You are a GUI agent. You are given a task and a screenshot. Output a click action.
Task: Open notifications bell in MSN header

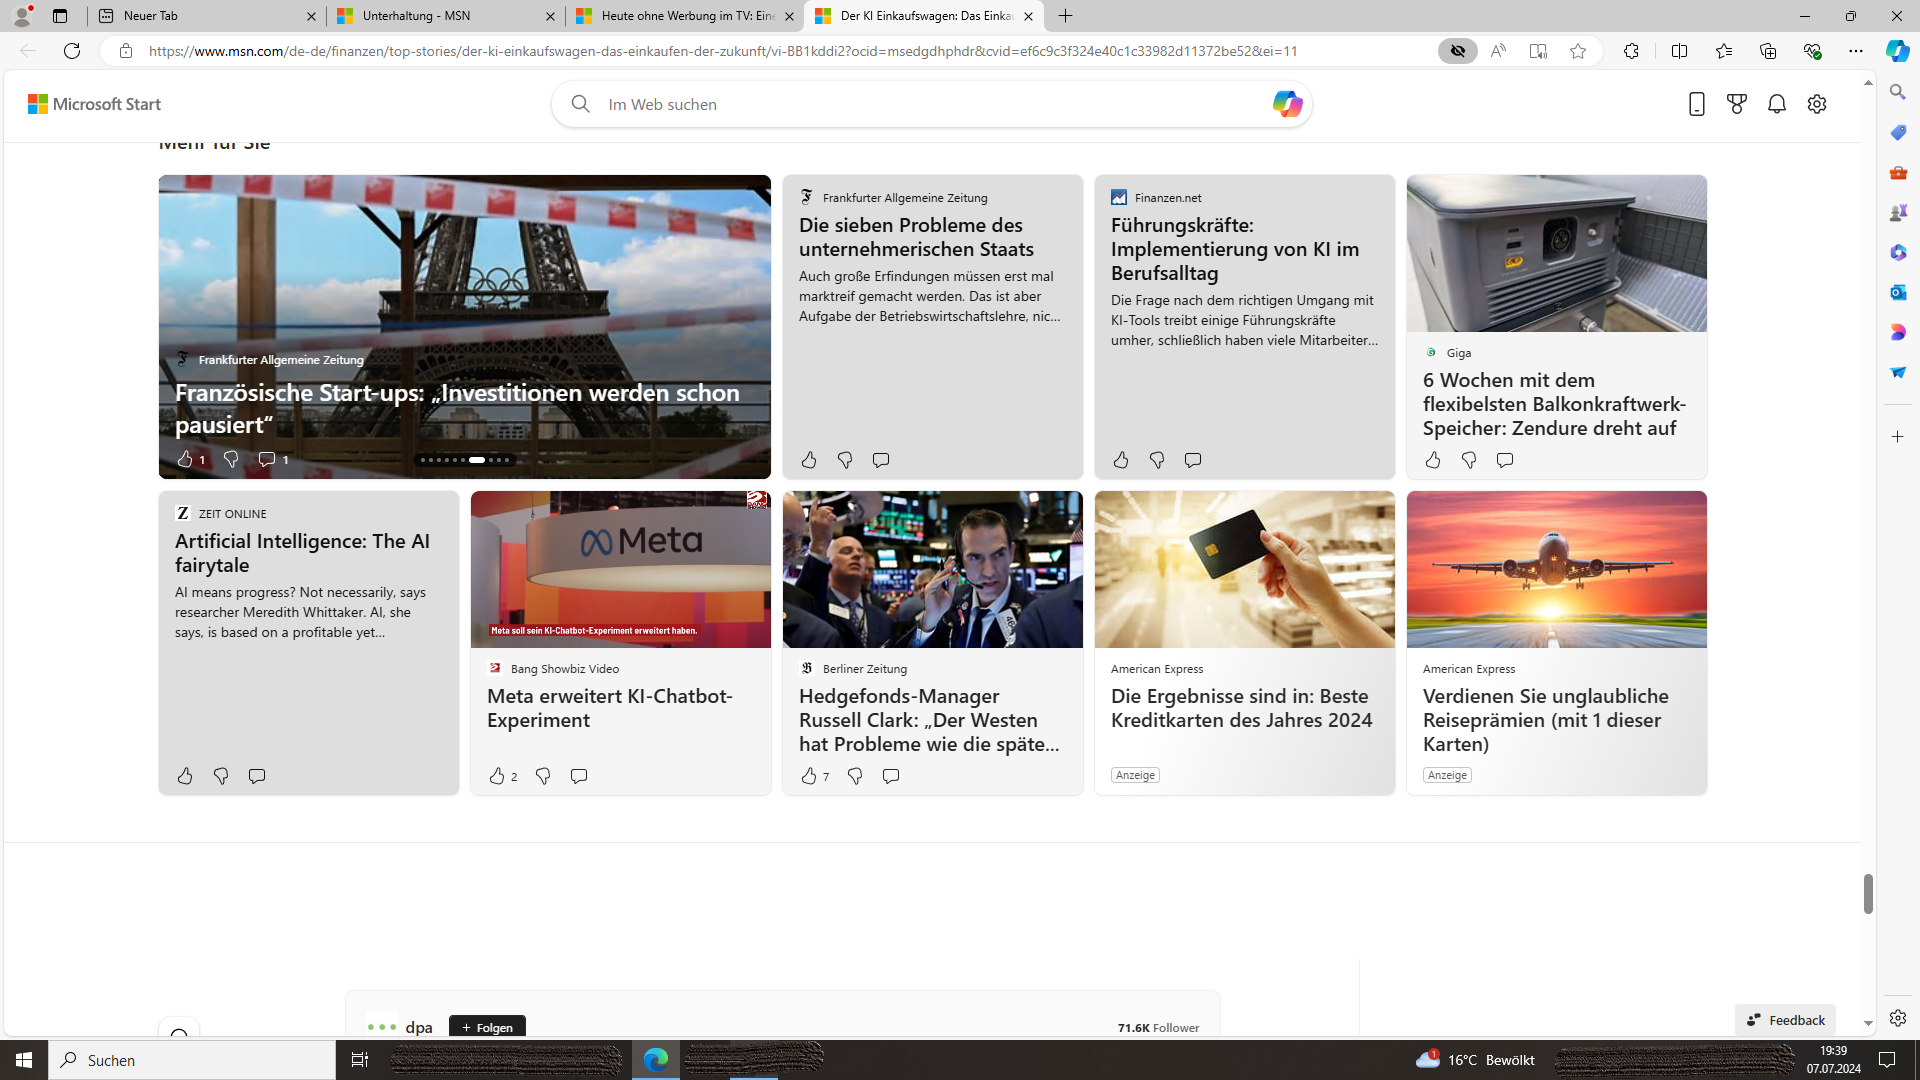click(x=1776, y=104)
